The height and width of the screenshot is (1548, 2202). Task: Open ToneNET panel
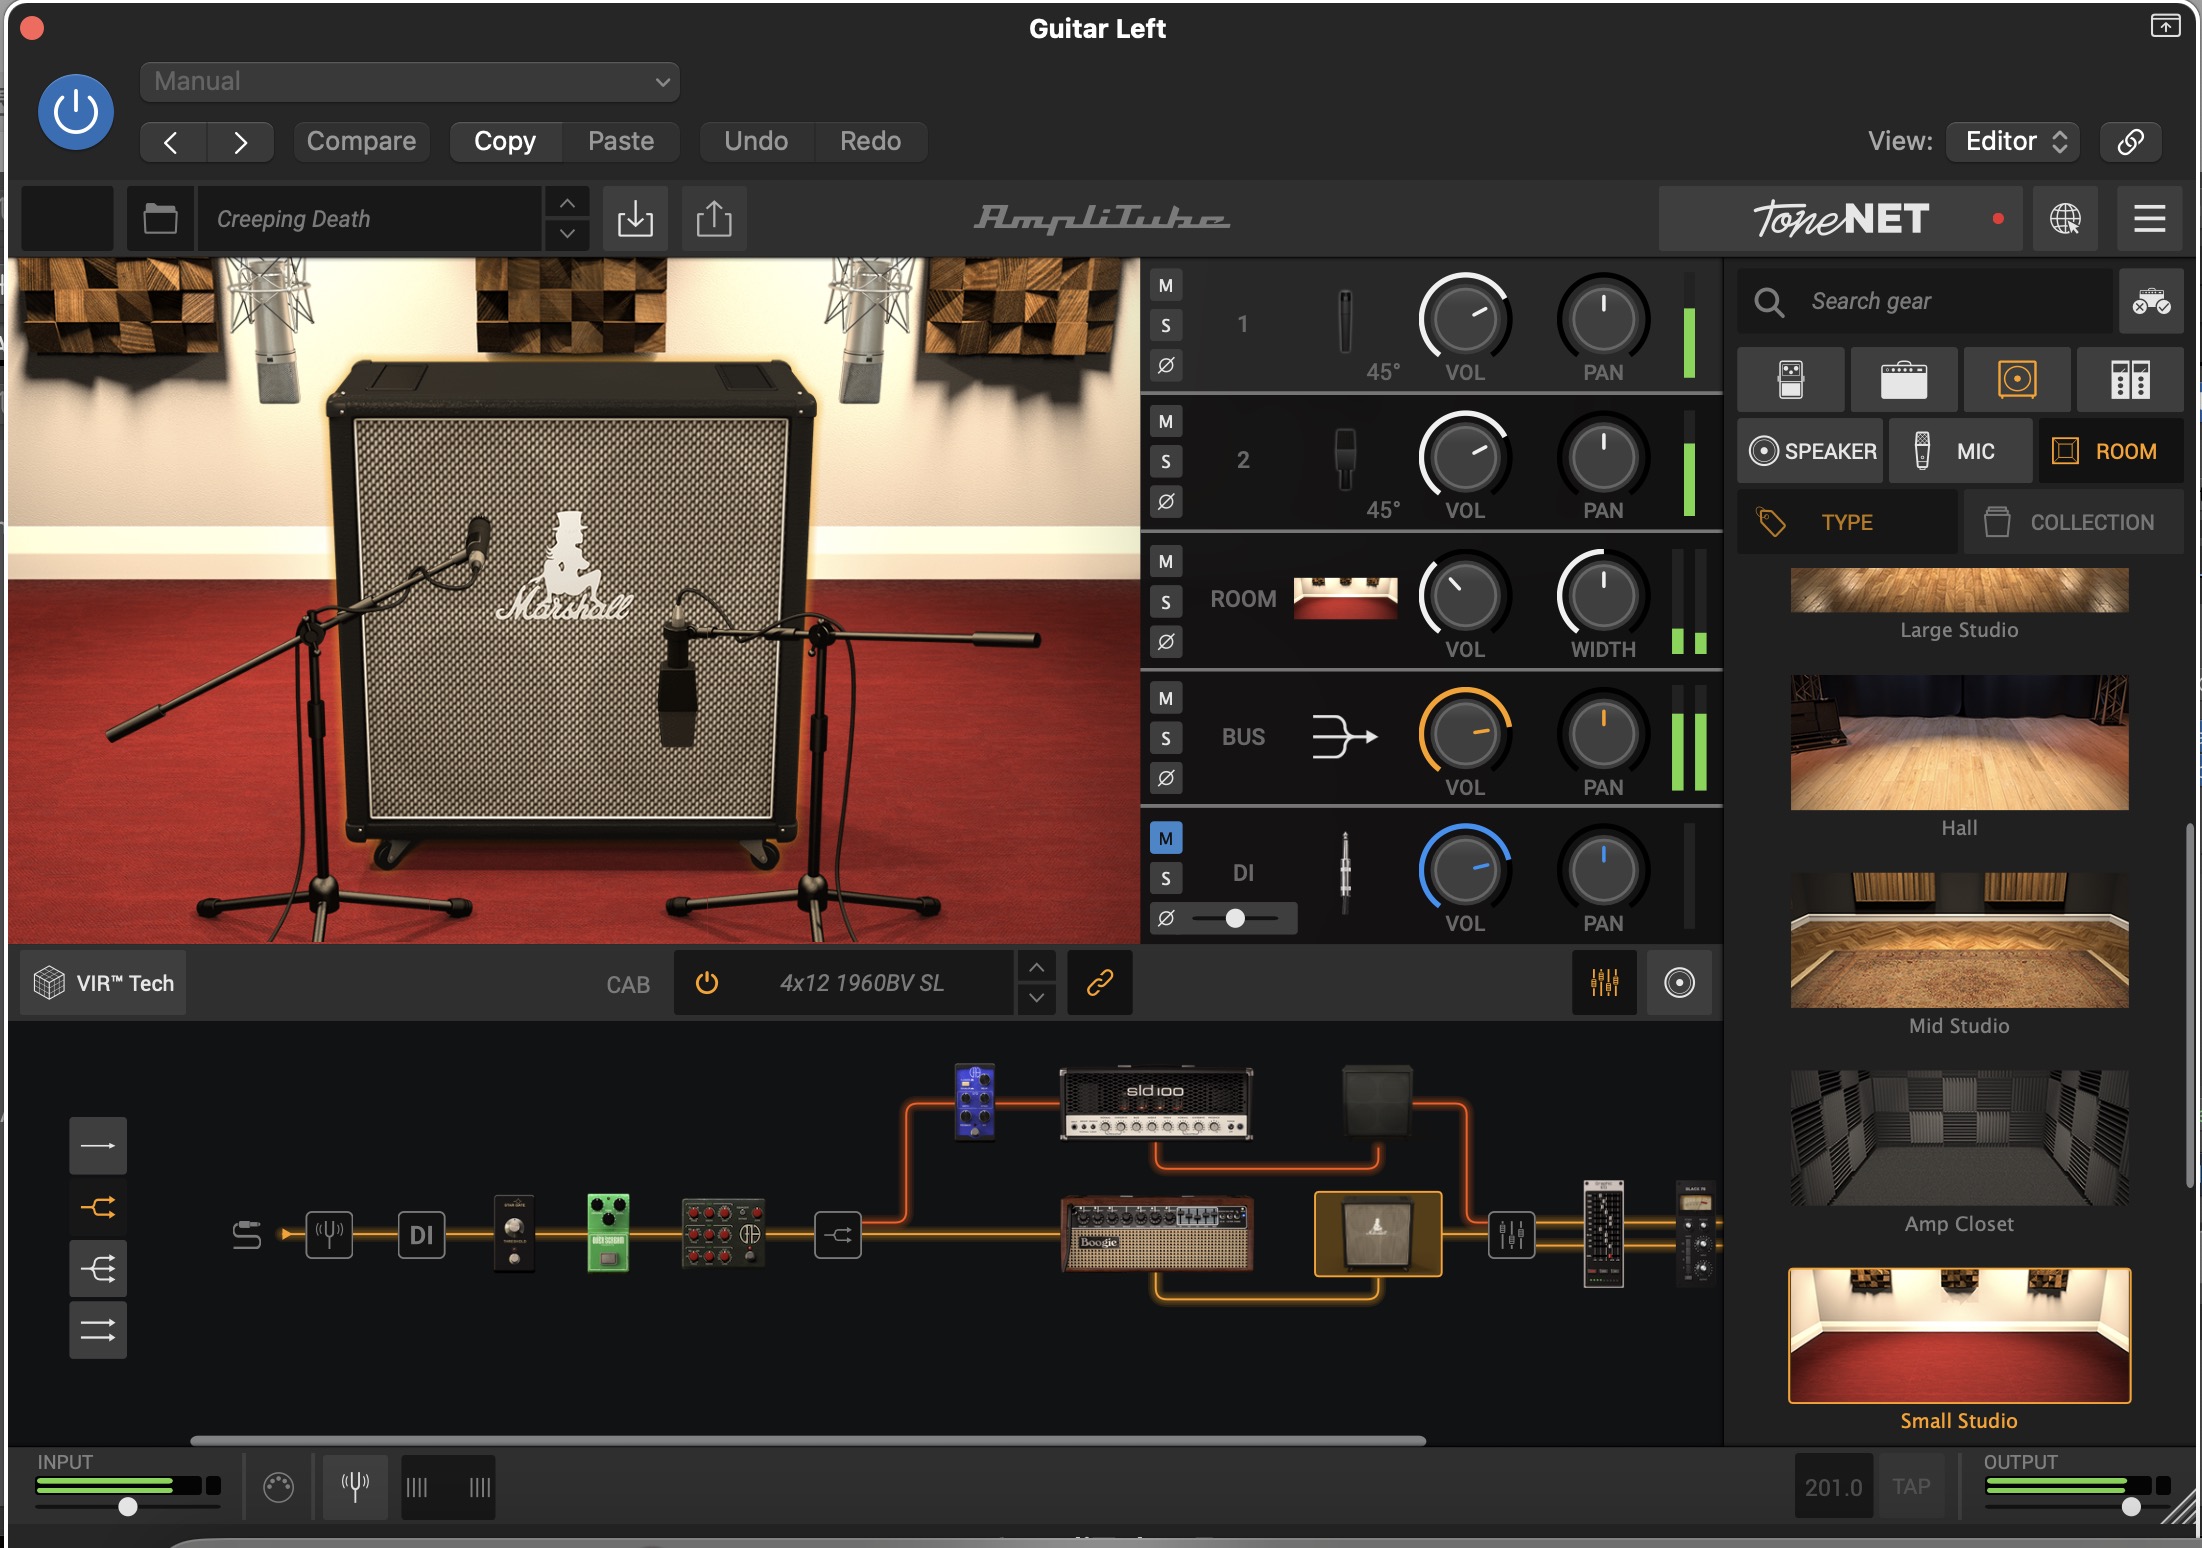[x=1840, y=218]
